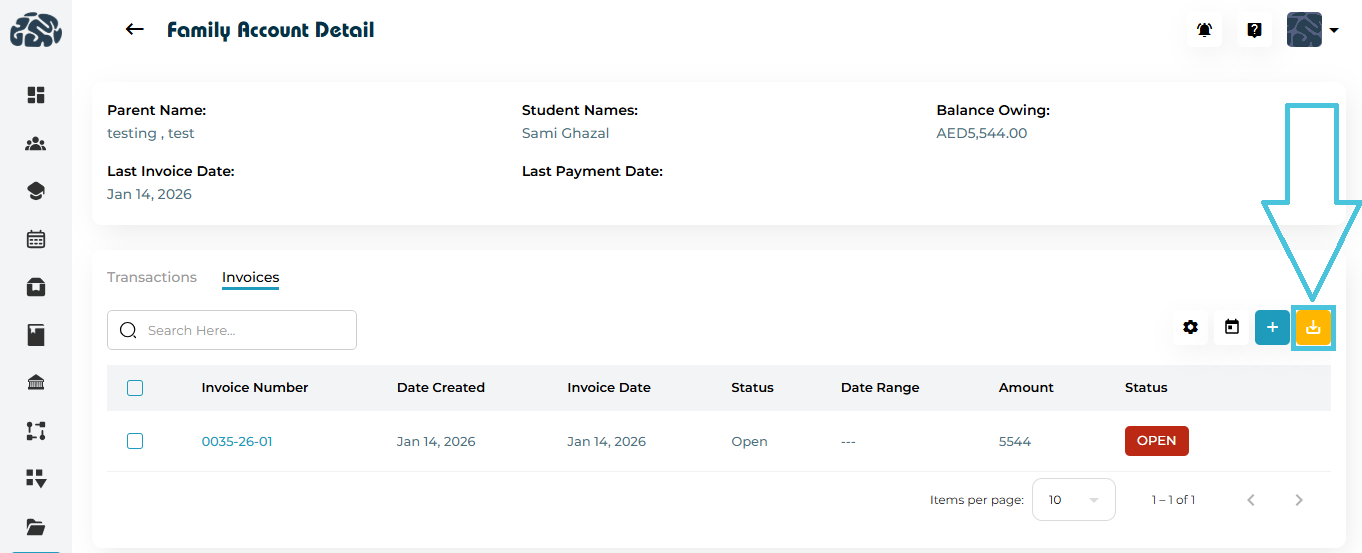This screenshot has height=553, width=1362.
Task: Open the help question mark icon
Action: click(x=1254, y=30)
